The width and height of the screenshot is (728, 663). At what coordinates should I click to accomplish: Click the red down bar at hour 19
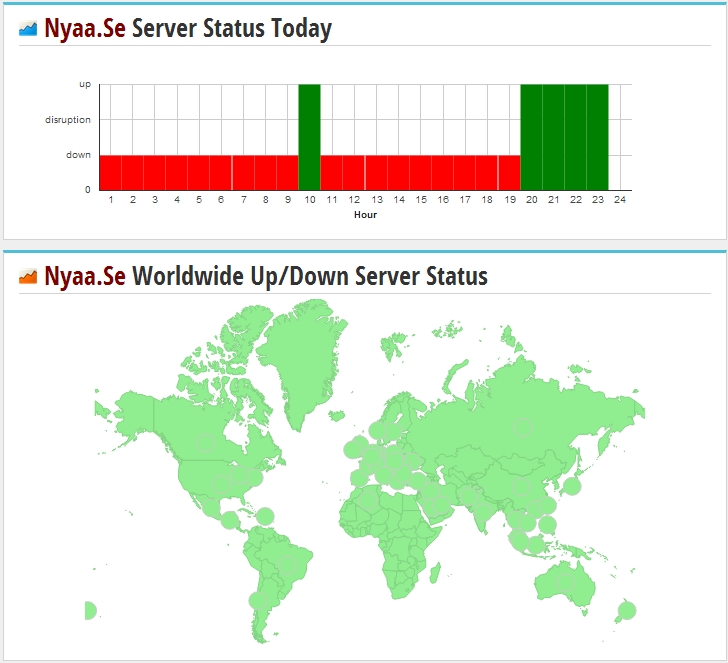click(x=509, y=173)
